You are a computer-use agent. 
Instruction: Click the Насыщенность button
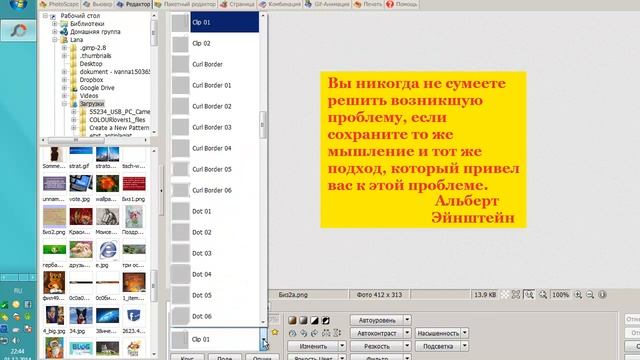pyautogui.click(x=438, y=333)
